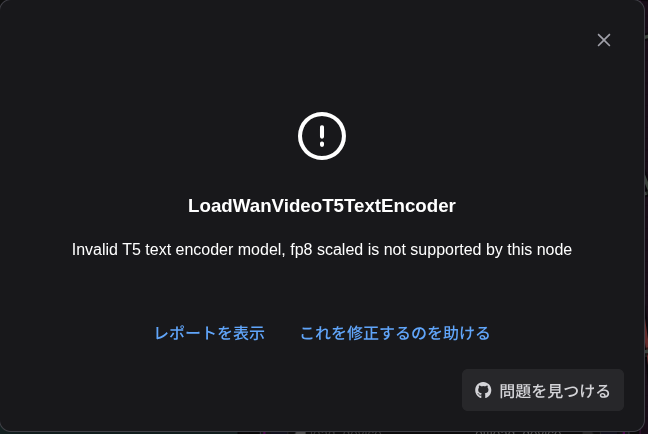Click the LoadWanVideoT5TextEncoder heading
This screenshot has height=434, width=648.
(322, 206)
